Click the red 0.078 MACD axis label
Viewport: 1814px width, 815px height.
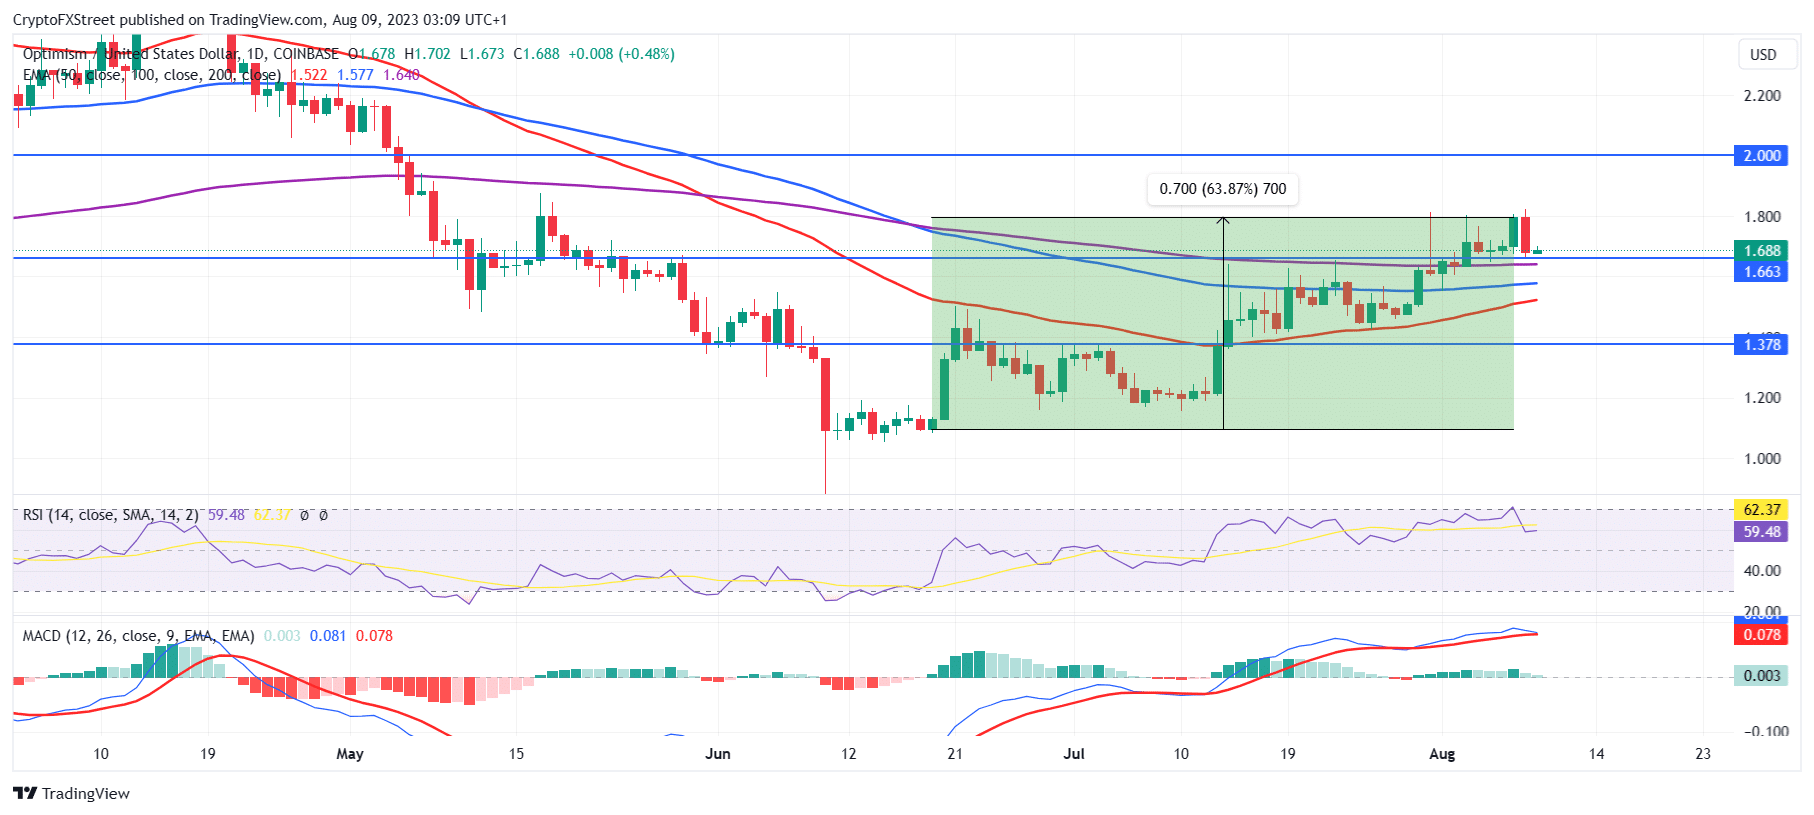pos(1761,635)
